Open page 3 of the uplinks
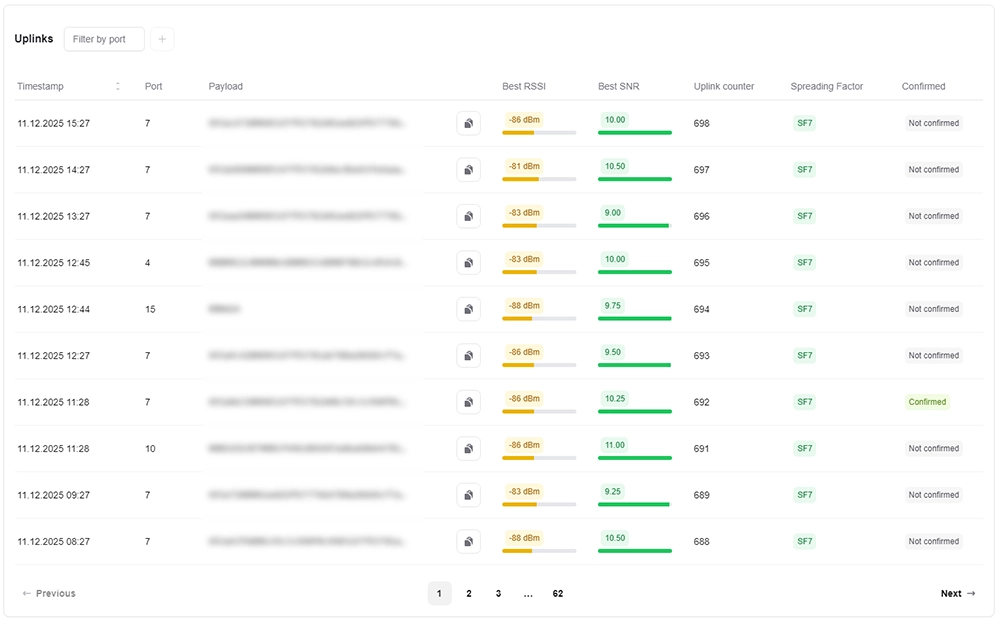The width and height of the screenshot is (1000, 625). click(x=498, y=594)
